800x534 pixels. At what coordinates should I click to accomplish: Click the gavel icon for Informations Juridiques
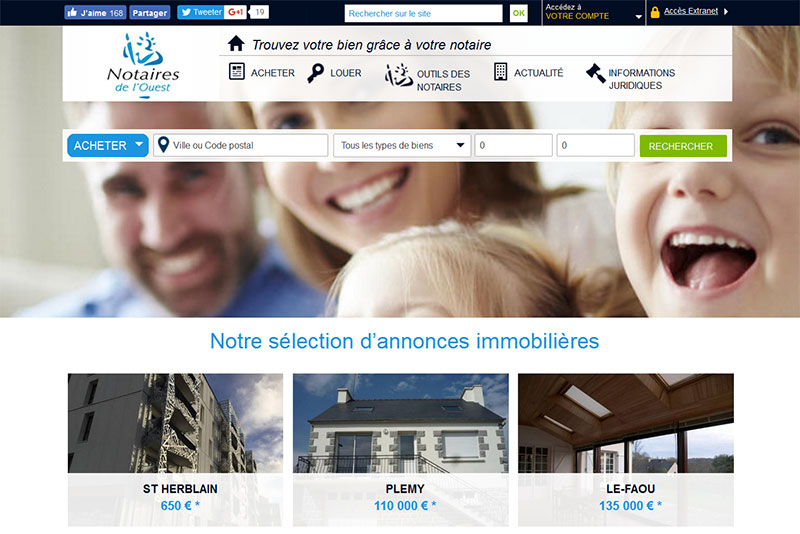(595, 73)
